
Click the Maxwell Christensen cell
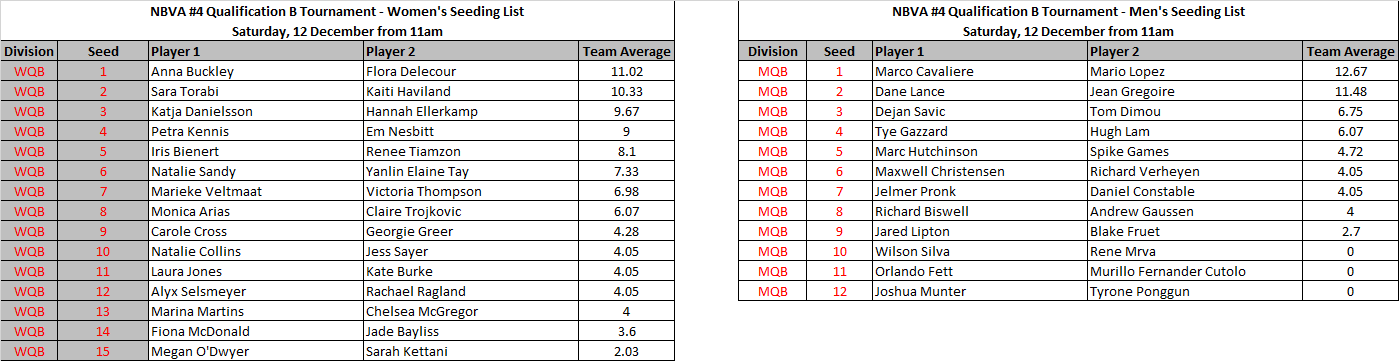point(979,172)
